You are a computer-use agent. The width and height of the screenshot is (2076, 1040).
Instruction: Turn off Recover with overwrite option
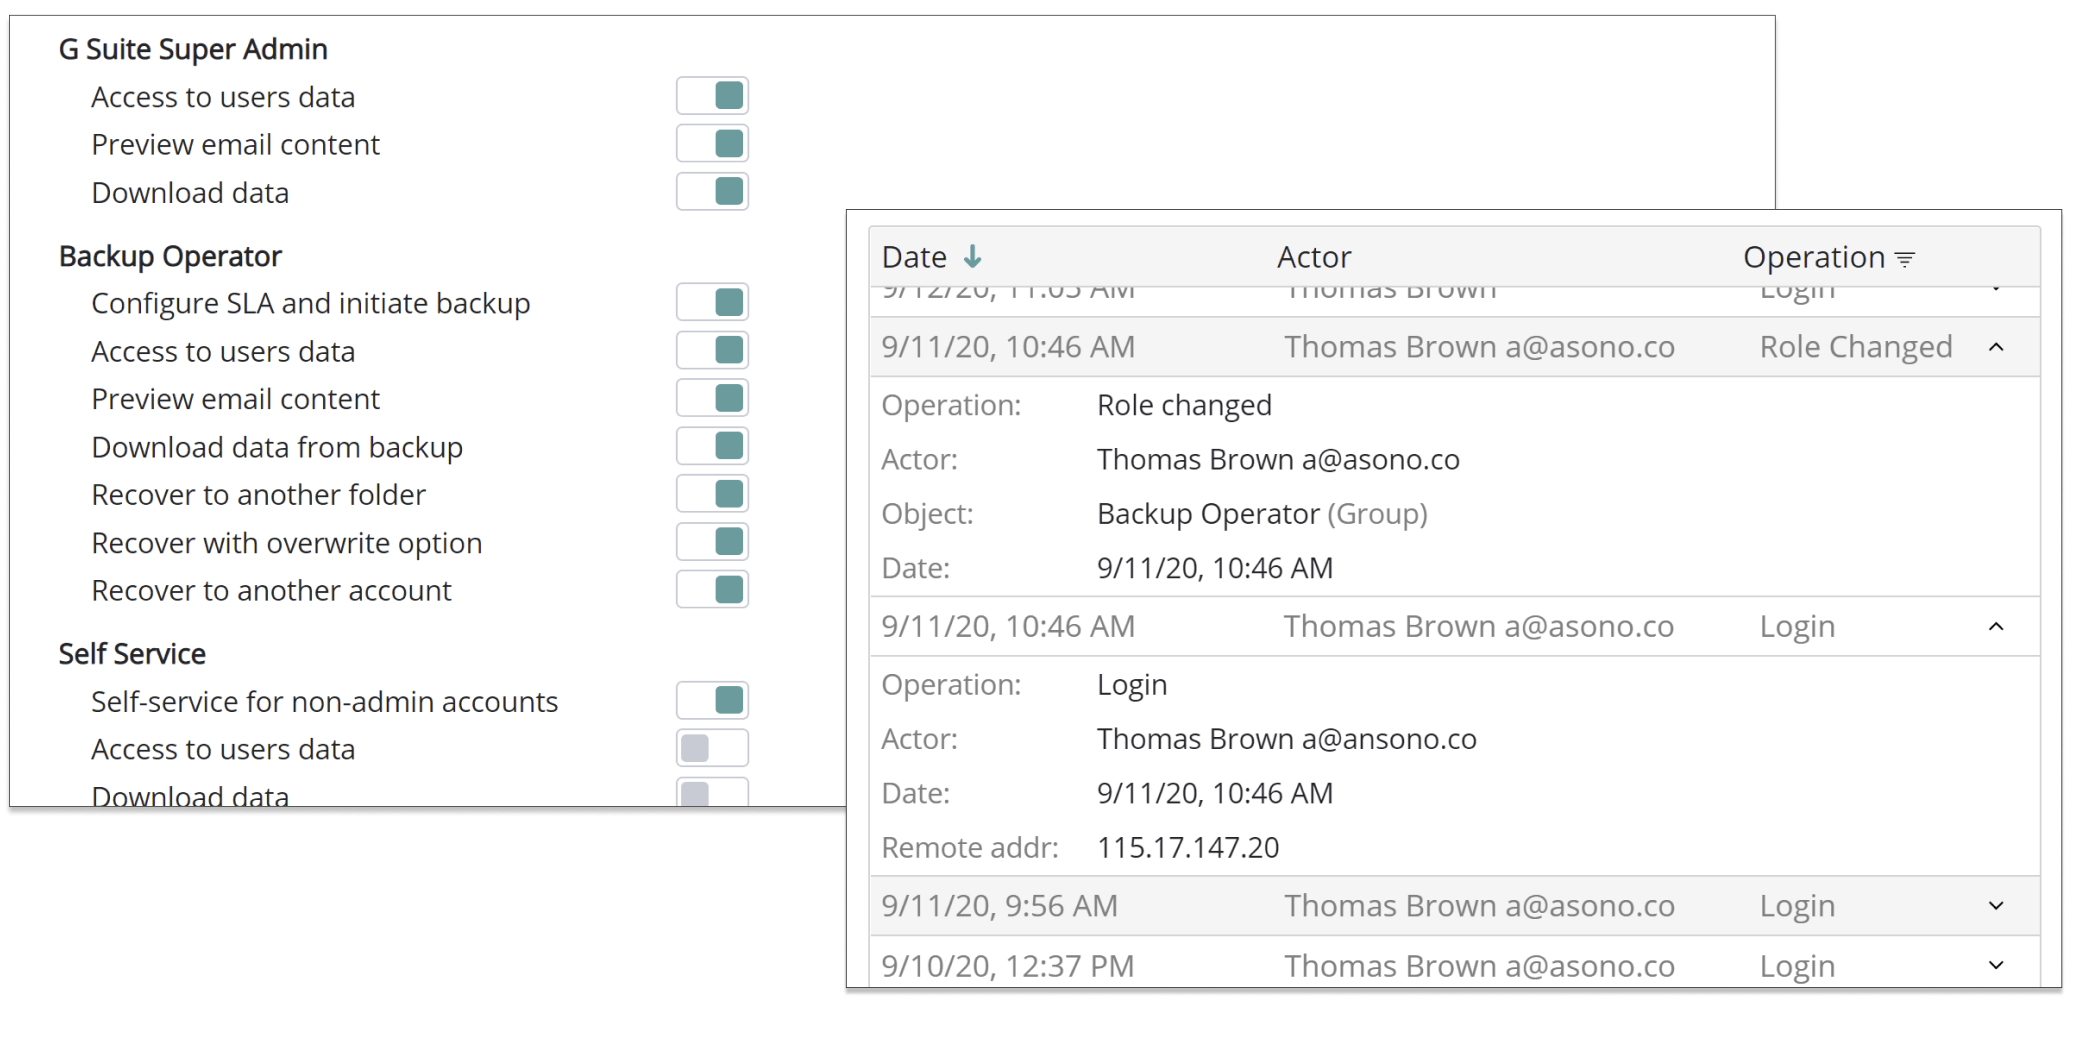712,542
